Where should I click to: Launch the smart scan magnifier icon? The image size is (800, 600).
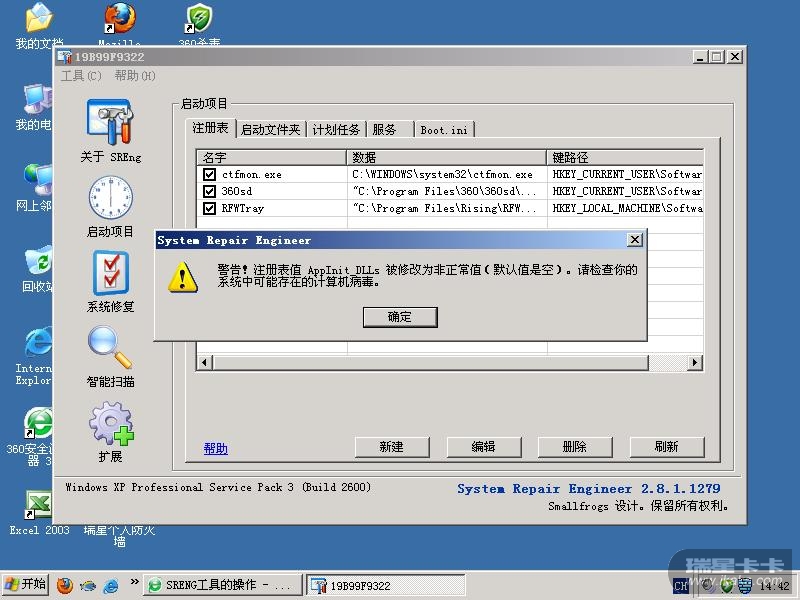point(110,347)
